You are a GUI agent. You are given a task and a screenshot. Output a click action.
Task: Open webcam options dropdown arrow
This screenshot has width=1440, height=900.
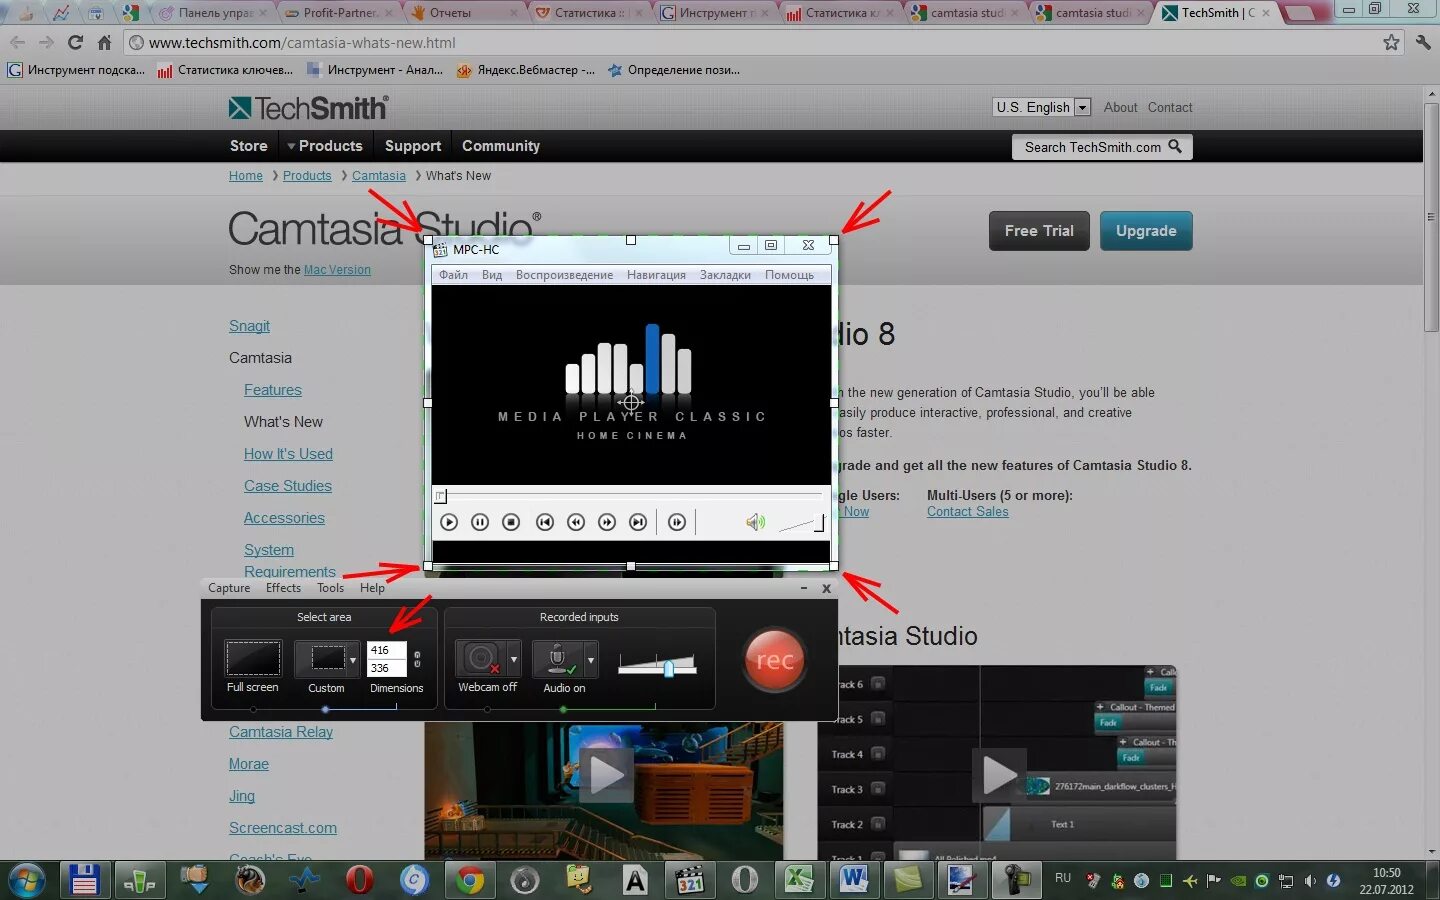click(514, 659)
